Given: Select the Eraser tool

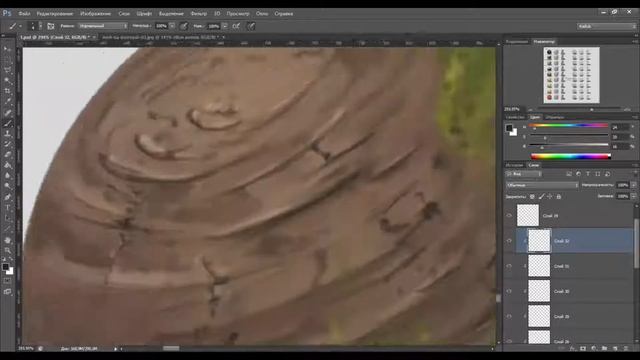Looking at the screenshot, I should click(x=7, y=155).
